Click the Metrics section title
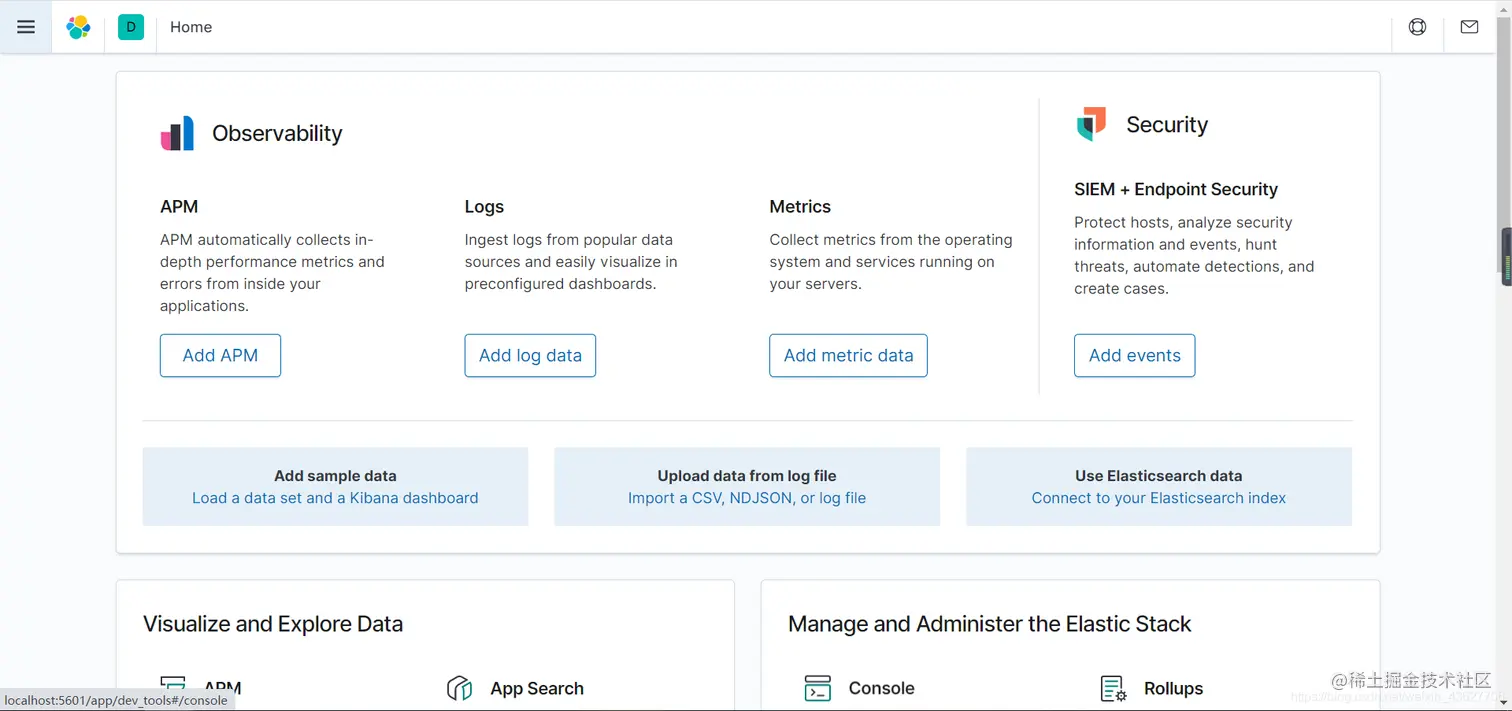This screenshot has width=1512, height=711. click(x=800, y=206)
